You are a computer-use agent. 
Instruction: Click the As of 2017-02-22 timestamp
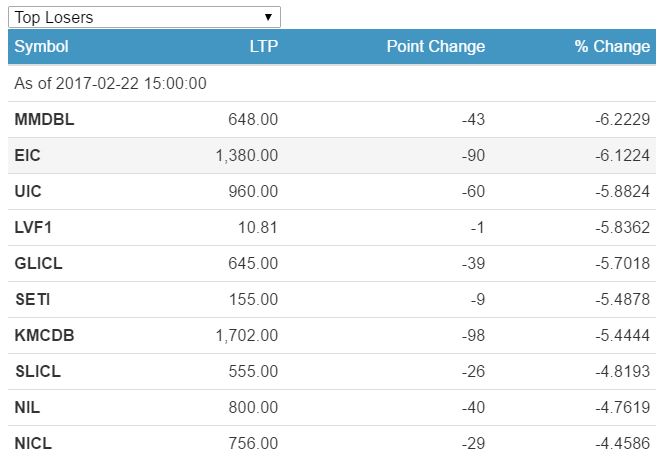tap(110, 84)
